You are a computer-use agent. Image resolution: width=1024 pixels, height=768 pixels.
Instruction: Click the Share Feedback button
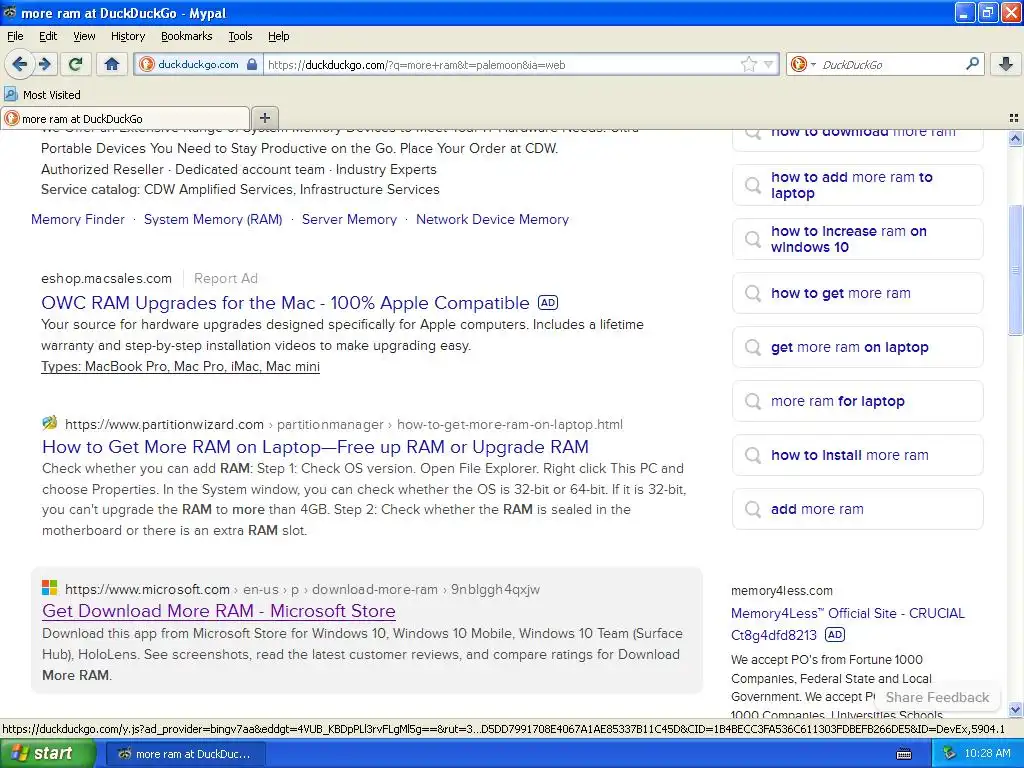pyautogui.click(x=937, y=697)
